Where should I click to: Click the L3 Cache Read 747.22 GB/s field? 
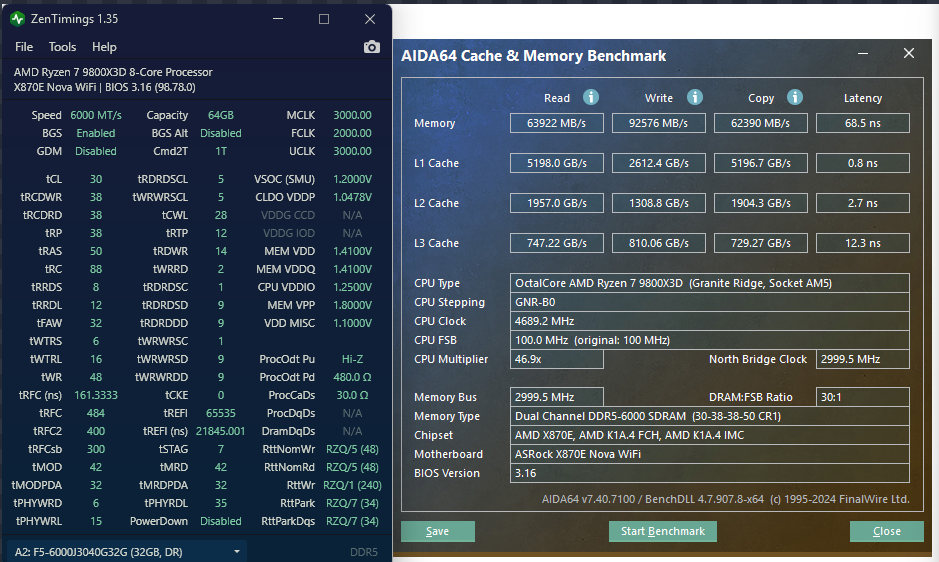point(557,243)
